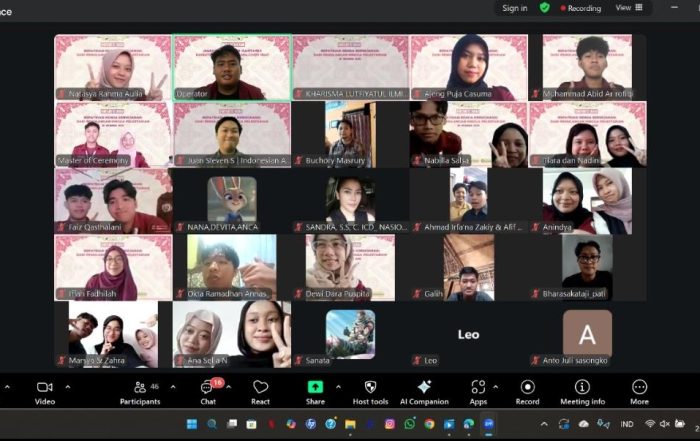
Task: Click the green encryption shield icon
Action: click(545, 8)
